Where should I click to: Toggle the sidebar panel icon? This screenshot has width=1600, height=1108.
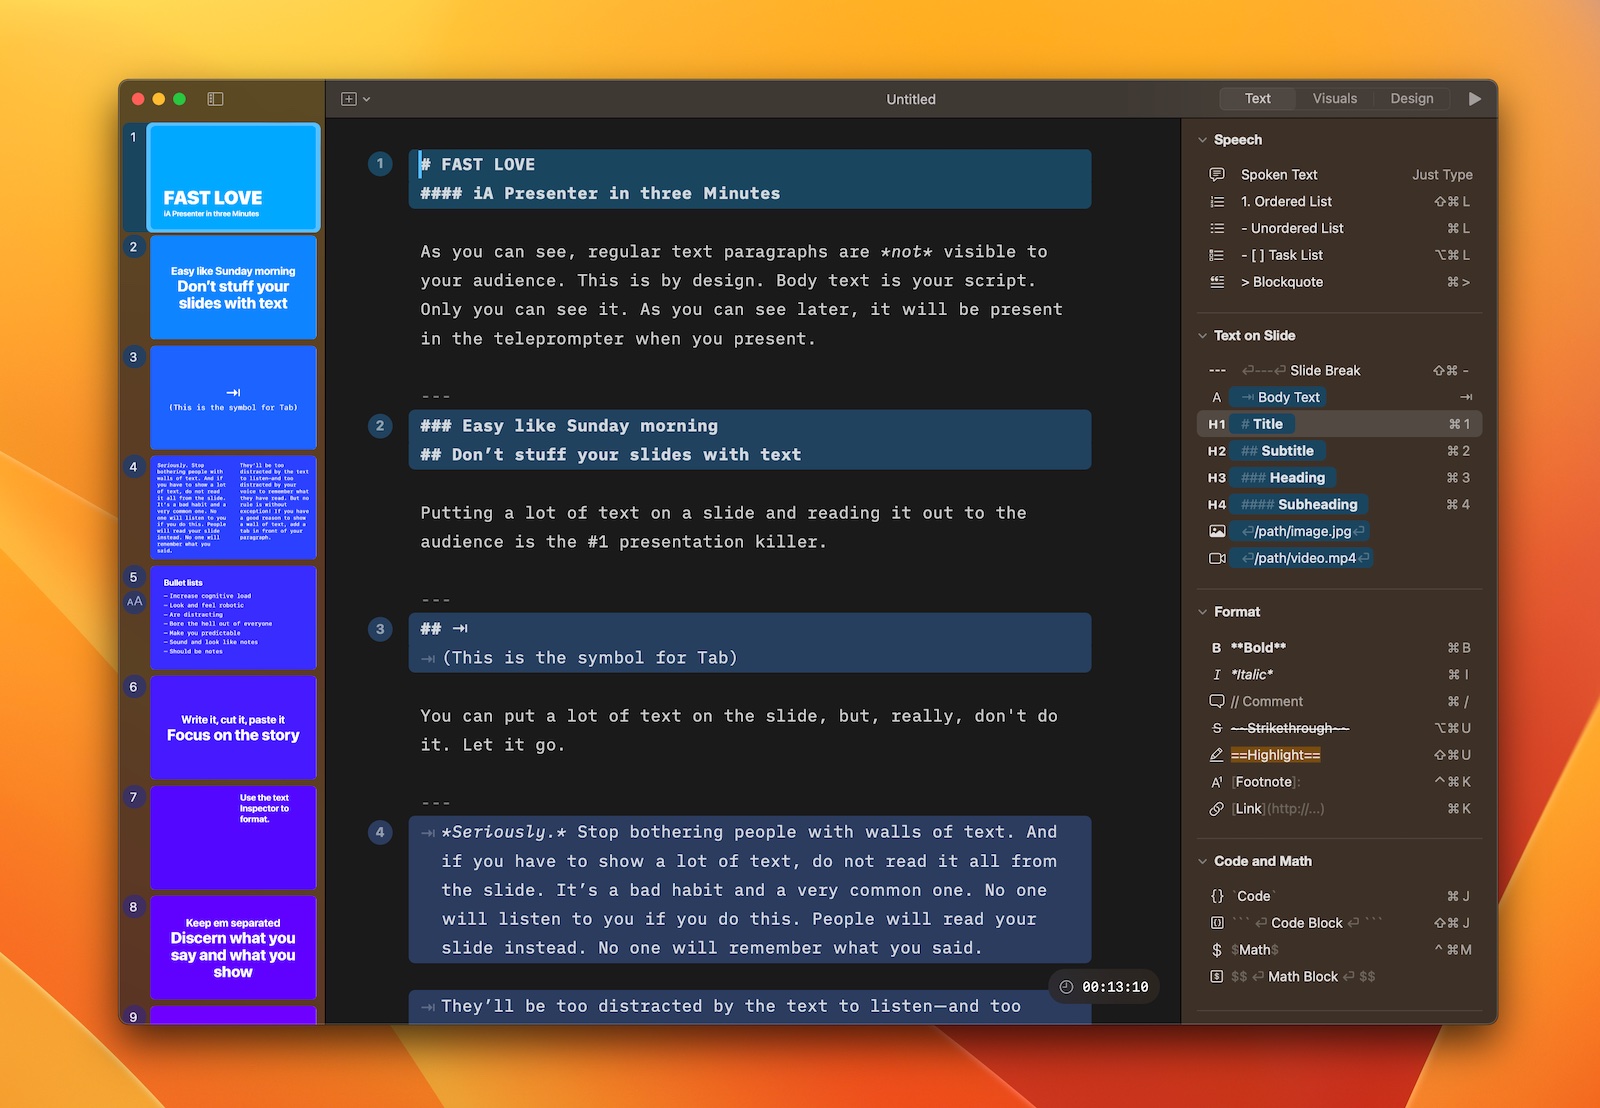pos(215,99)
